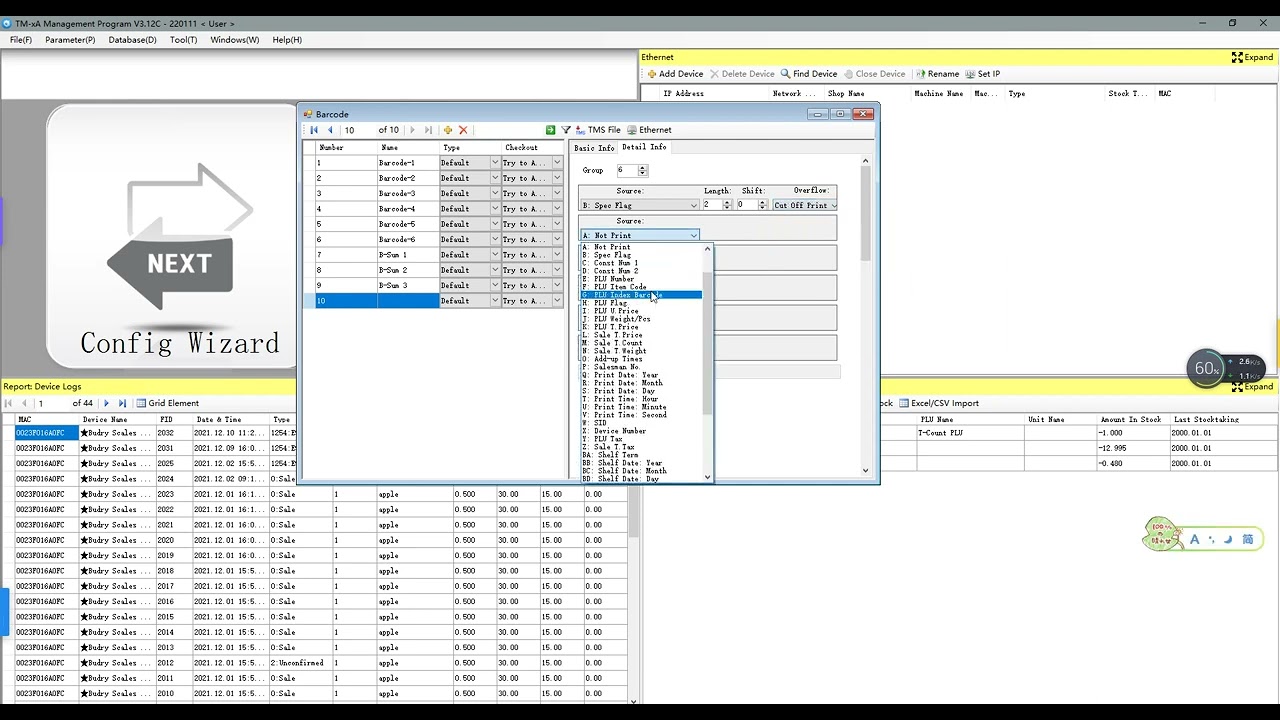The image size is (1280, 720).
Task: Click Add Device in Ethernet panel
Action: click(x=675, y=74)
